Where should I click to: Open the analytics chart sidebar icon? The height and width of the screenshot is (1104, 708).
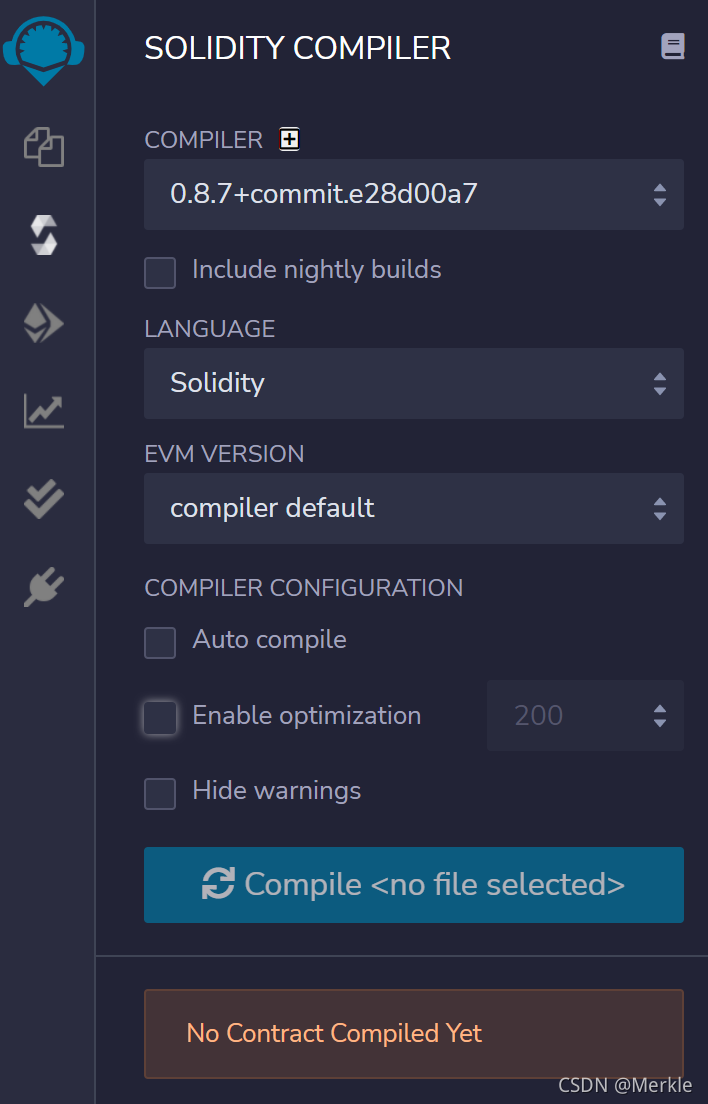coord(44,411)
